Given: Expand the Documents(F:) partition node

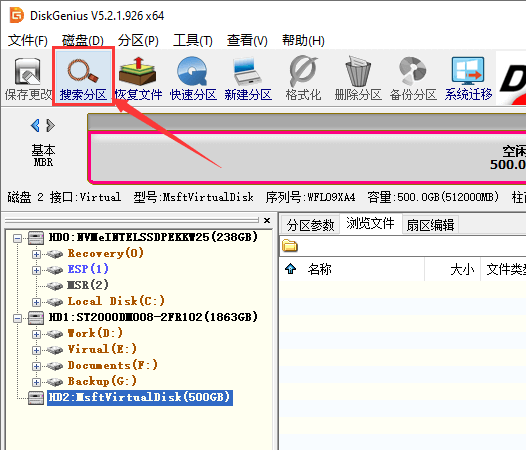Looking at the screenshot, I should tap(36, 366).
